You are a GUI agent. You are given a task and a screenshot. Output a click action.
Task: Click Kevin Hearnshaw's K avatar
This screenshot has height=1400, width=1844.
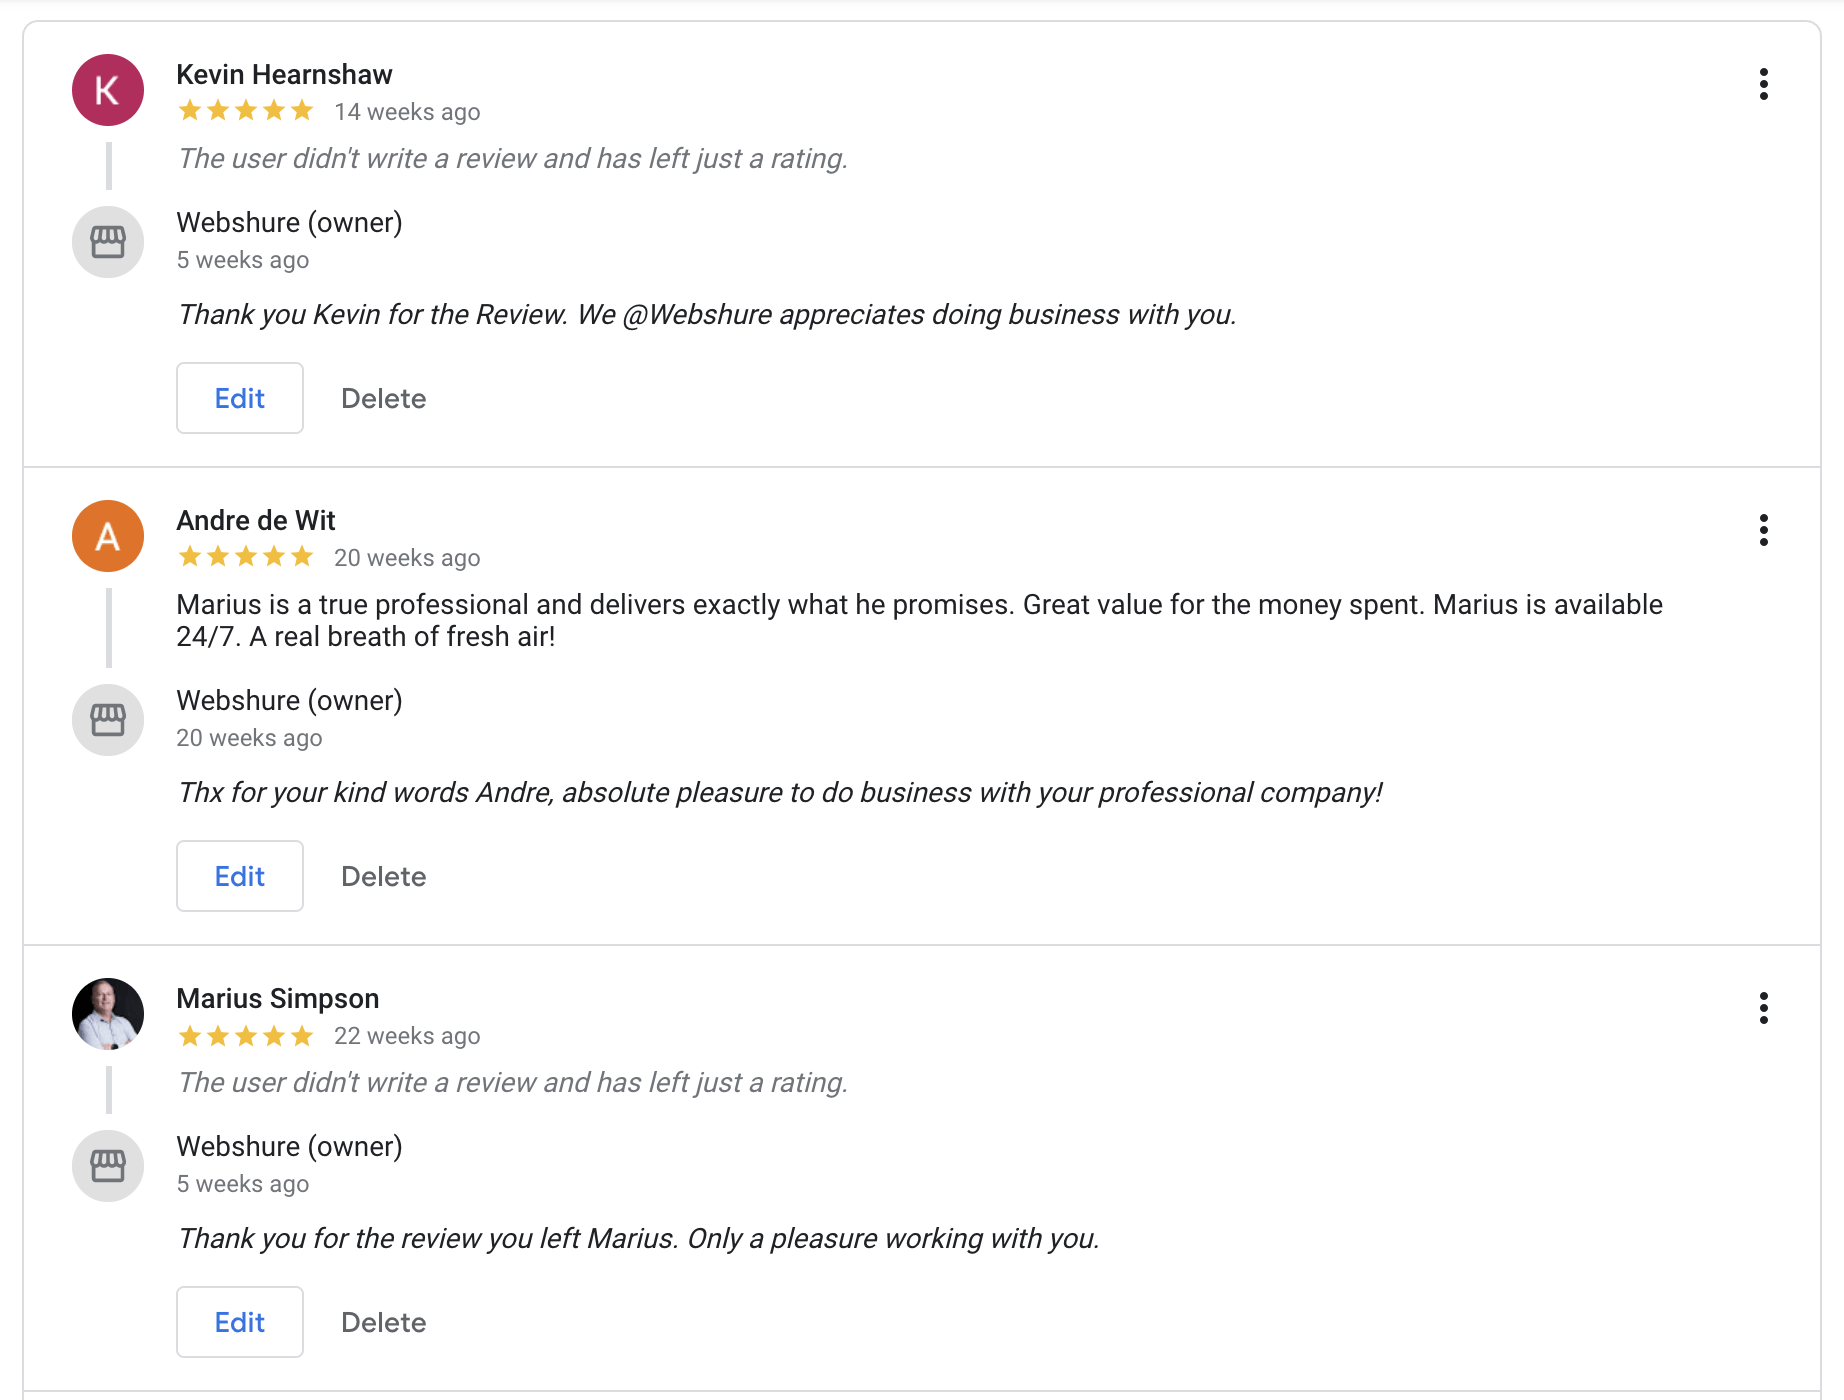(x=108, y=90)
